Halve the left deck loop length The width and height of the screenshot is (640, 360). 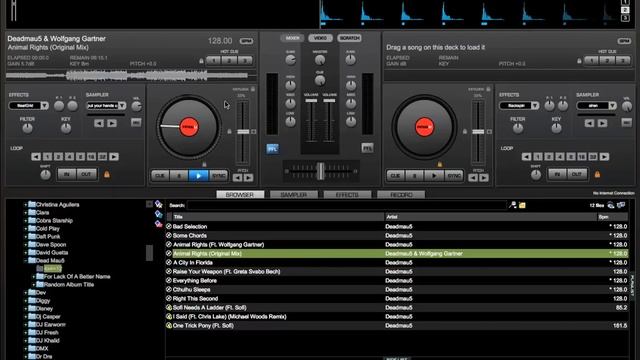tap(36, 157)
